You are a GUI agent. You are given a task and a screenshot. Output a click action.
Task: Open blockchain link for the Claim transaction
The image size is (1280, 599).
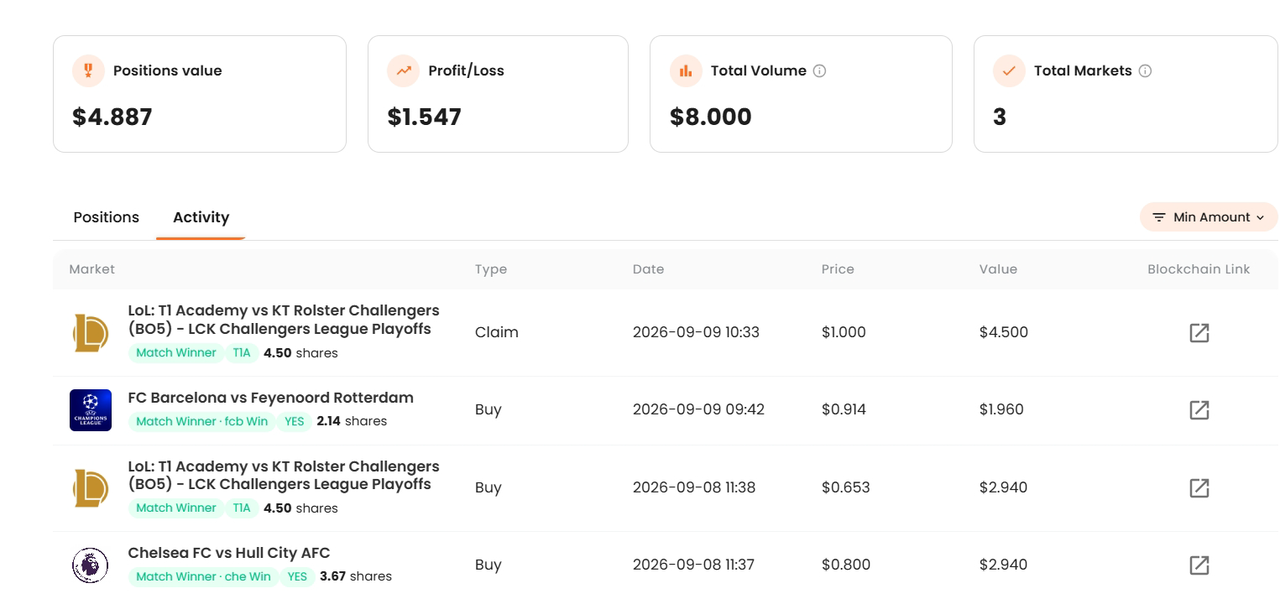coord(1199,333)
